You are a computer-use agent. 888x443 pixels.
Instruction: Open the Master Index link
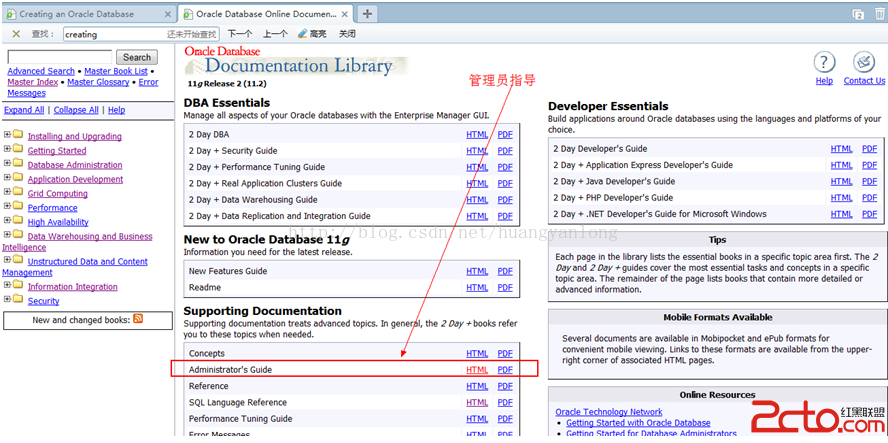tap(32, 82)
